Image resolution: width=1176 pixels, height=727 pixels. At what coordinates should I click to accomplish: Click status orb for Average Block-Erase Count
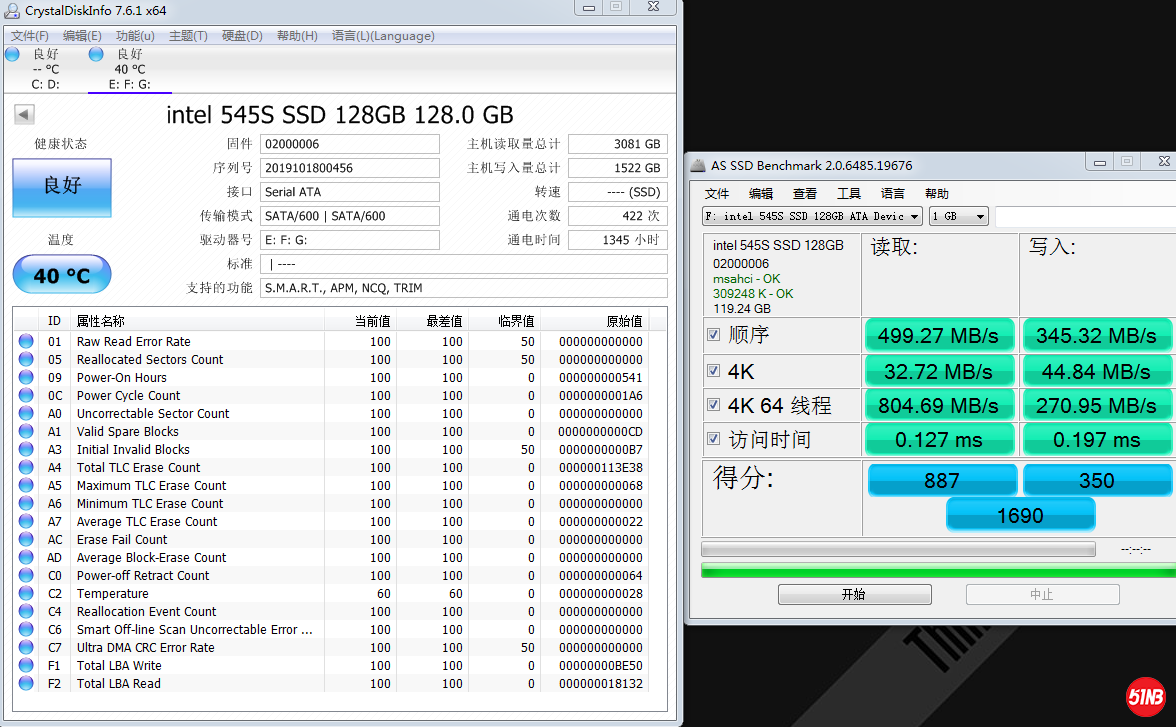pyautogui.click(x=26, y=557)
